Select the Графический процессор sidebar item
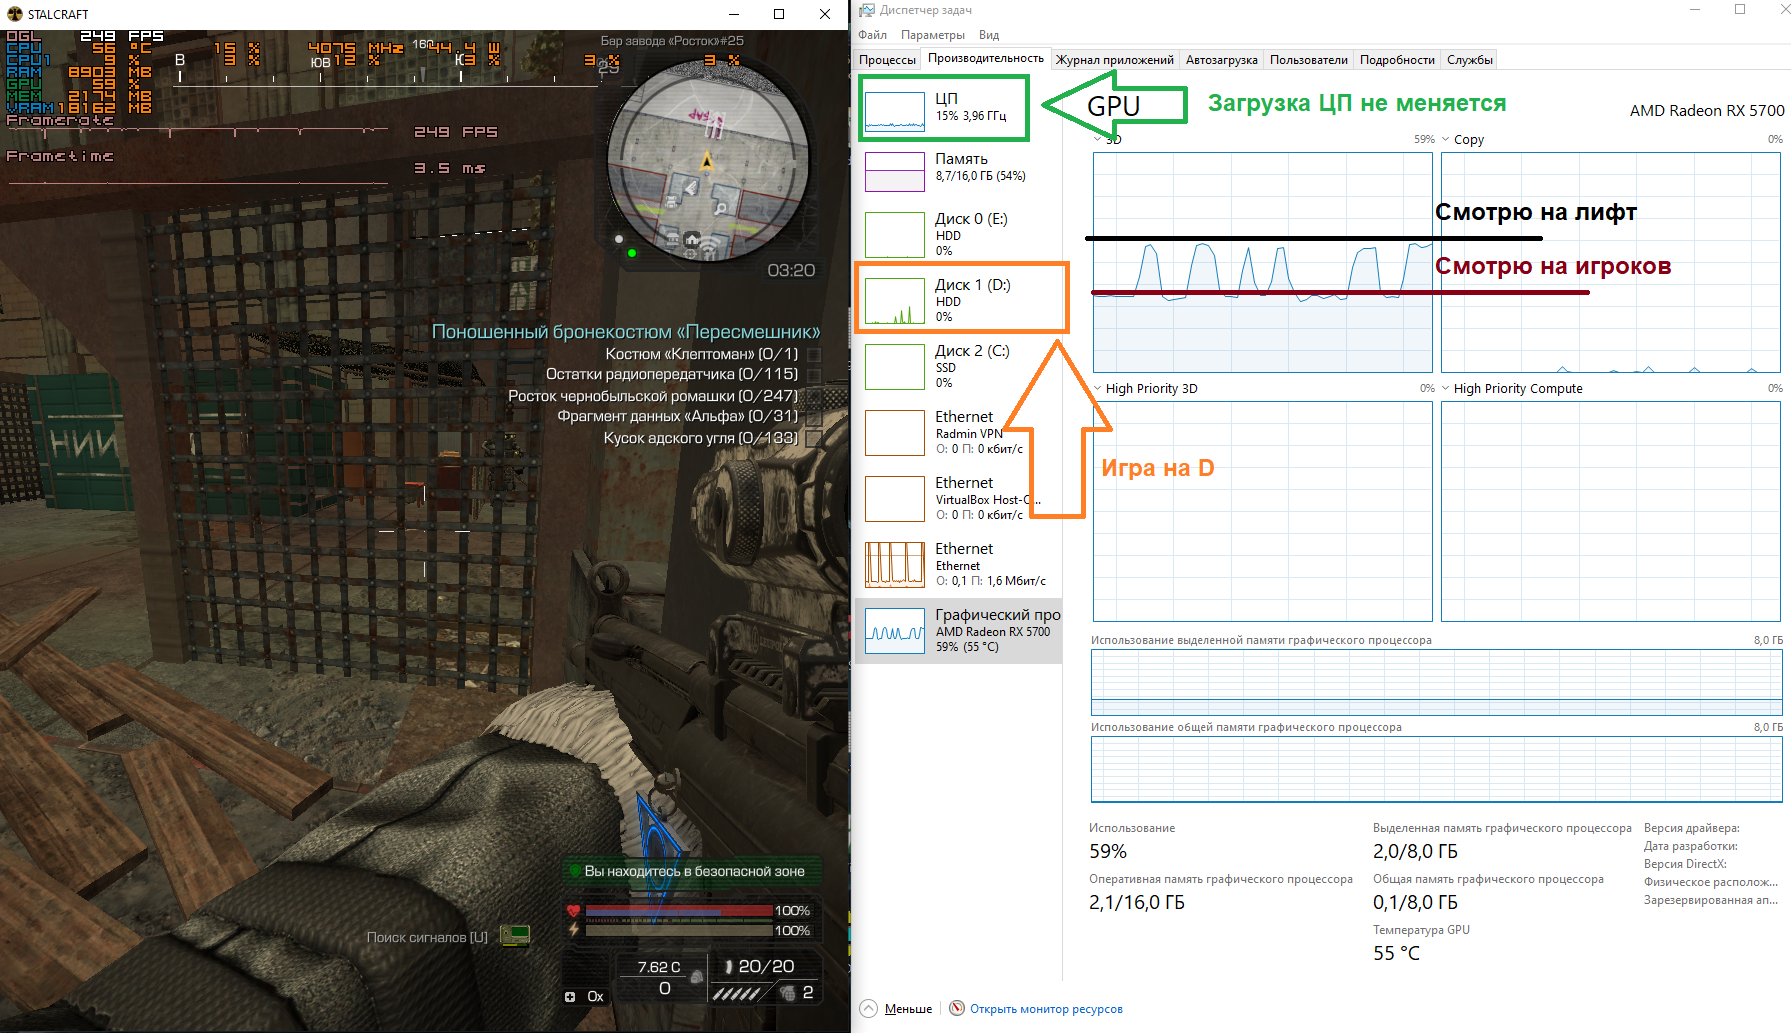1791x1033 pixels. click(958, 630)
